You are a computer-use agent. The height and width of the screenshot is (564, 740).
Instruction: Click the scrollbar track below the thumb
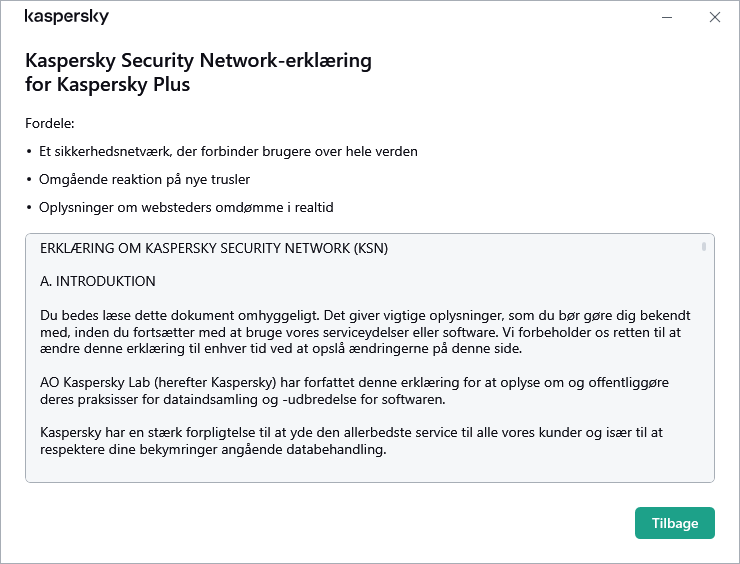[704, 380]
